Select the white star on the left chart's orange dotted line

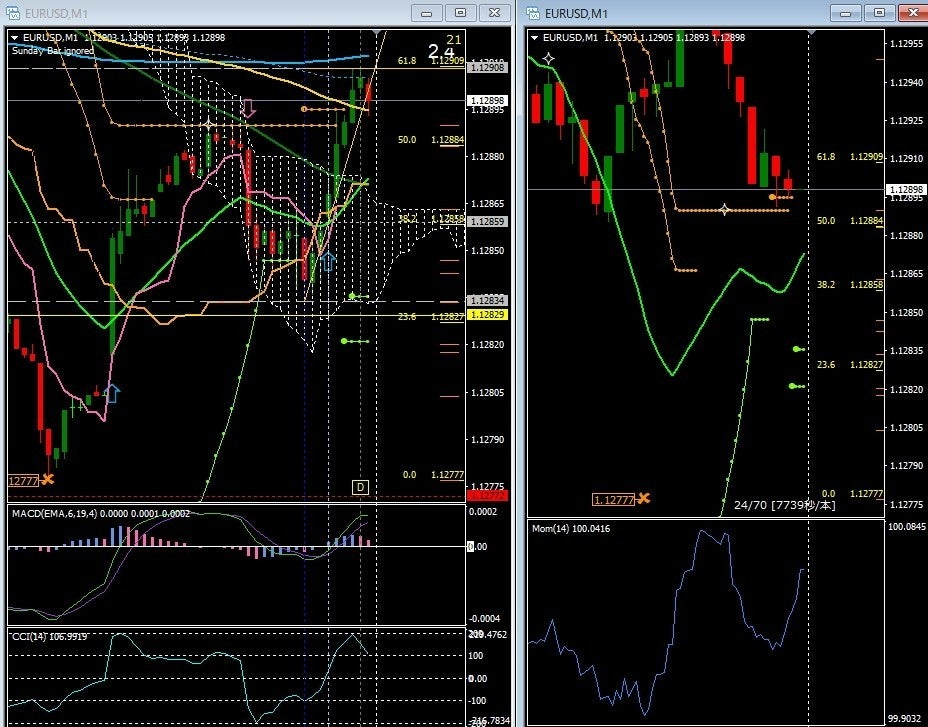tap(208, 125)
